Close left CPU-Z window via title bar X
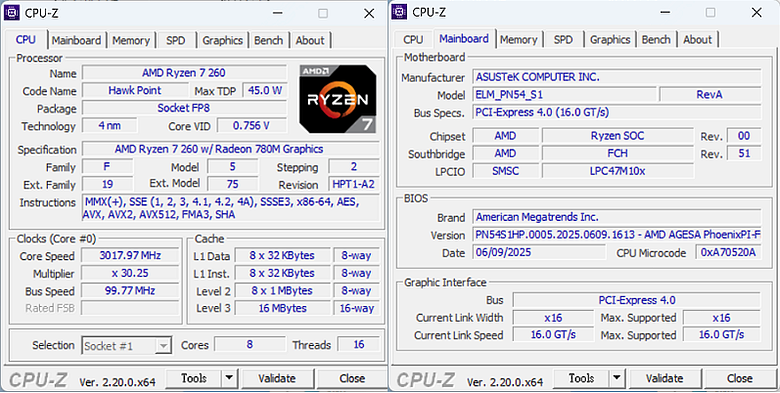 pyautogui.click(x=369, y=13)
